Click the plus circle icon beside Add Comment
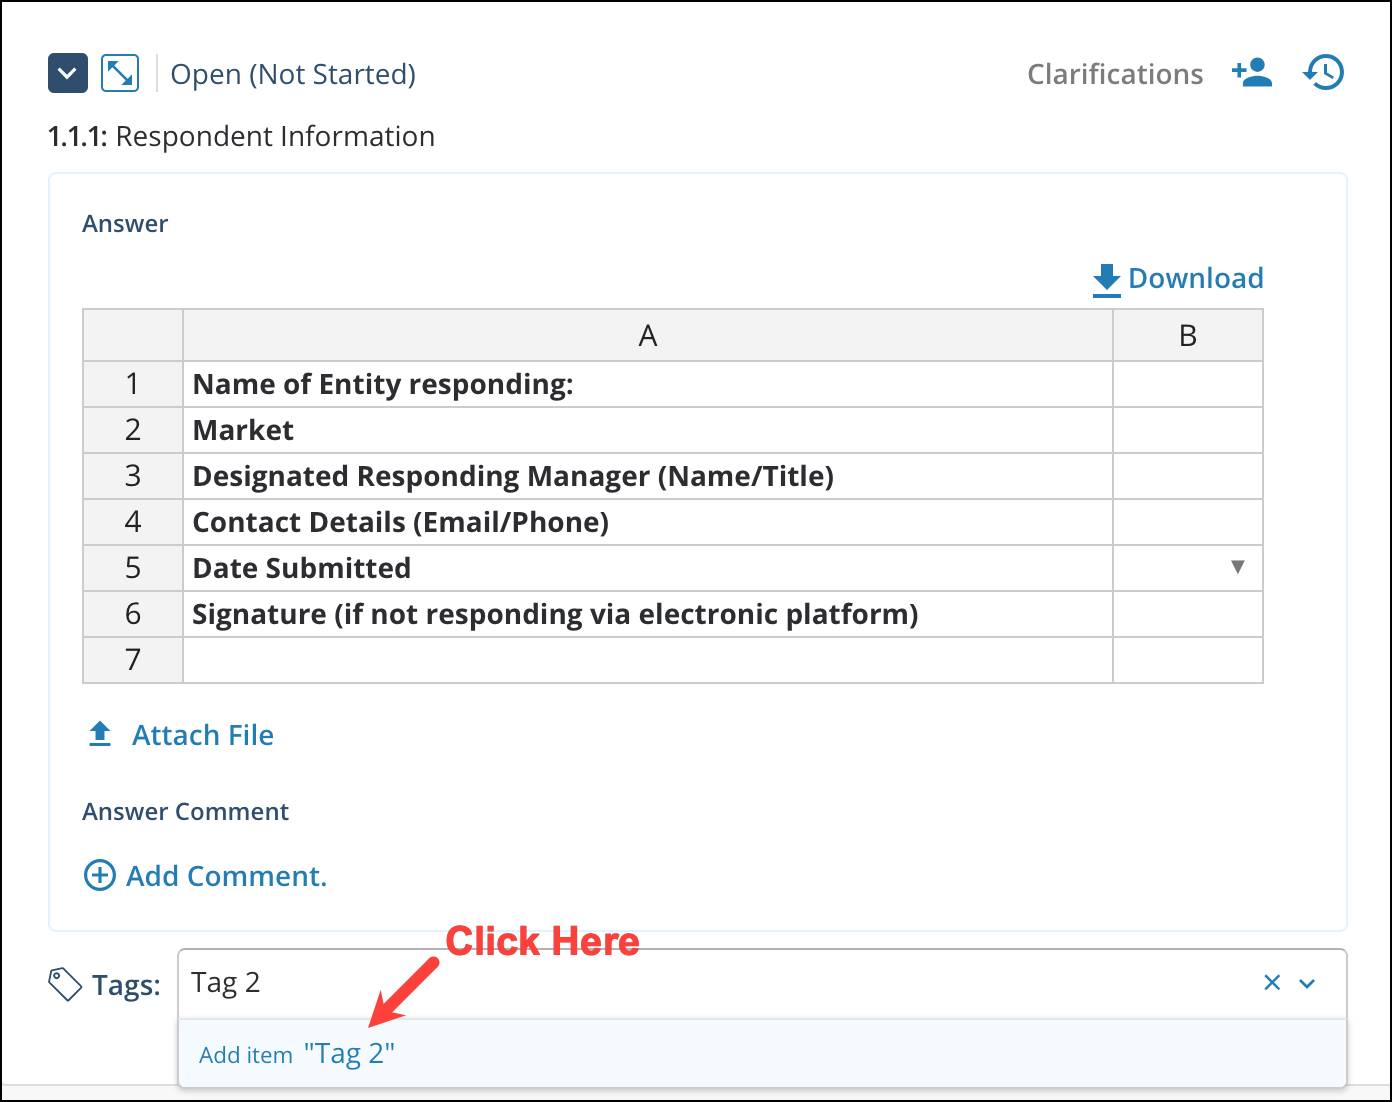This screenshot has height=1102, width=1392. [x=99, y=876]
